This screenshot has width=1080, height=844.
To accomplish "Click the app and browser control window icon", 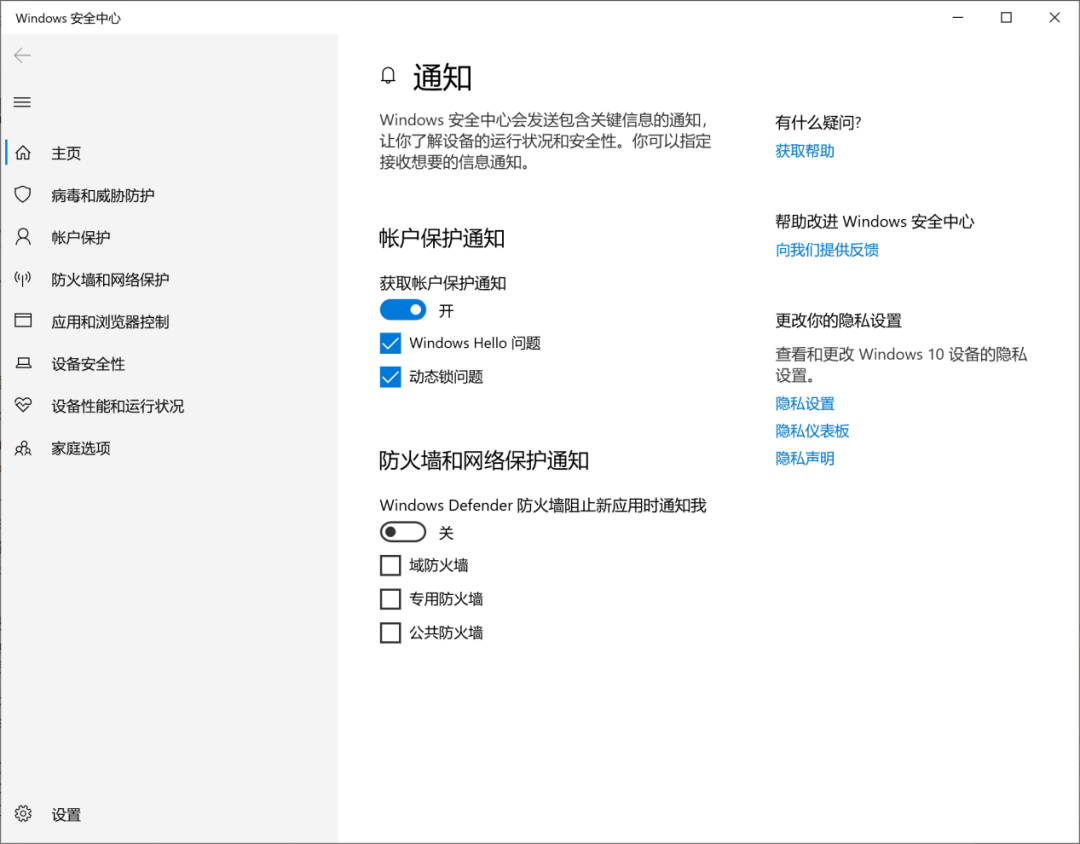I will point(23,320).
